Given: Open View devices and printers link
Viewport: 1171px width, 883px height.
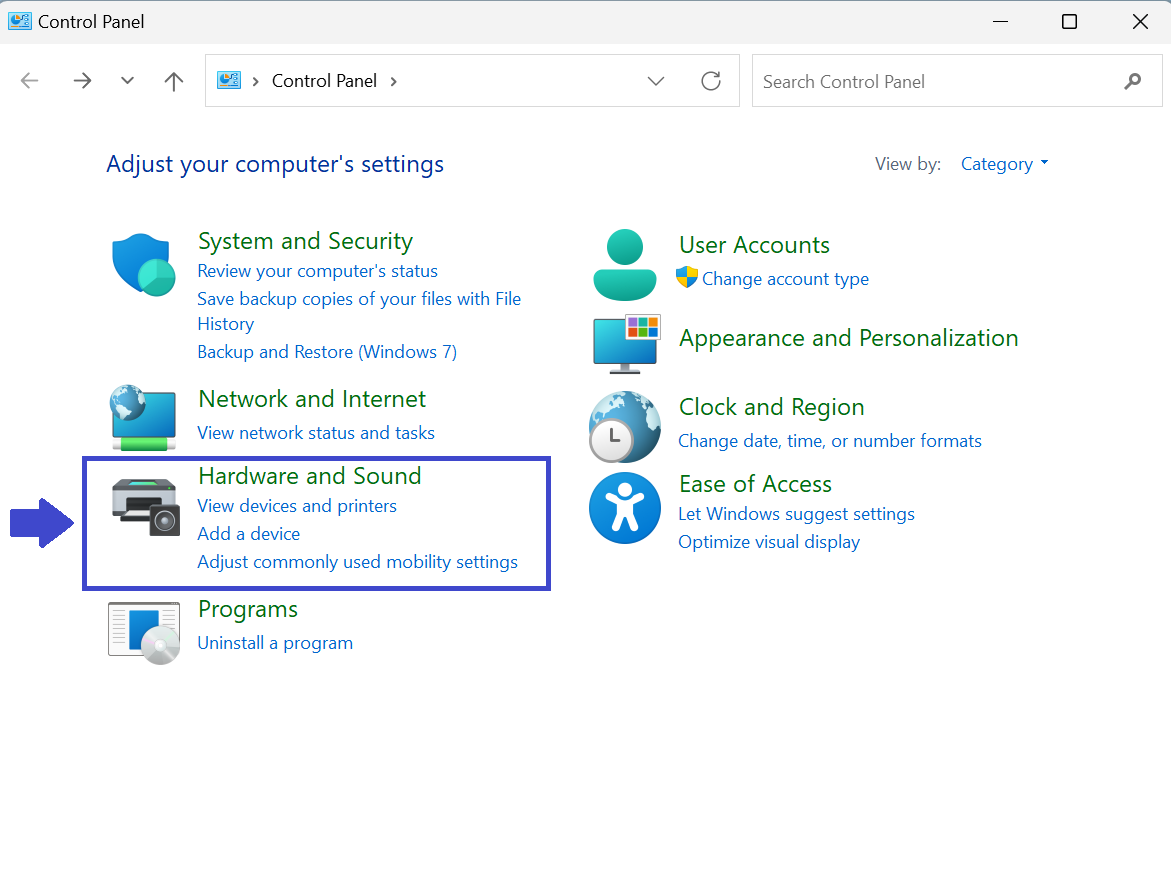Looking at the screenshot, I should [x=297, y=506].
